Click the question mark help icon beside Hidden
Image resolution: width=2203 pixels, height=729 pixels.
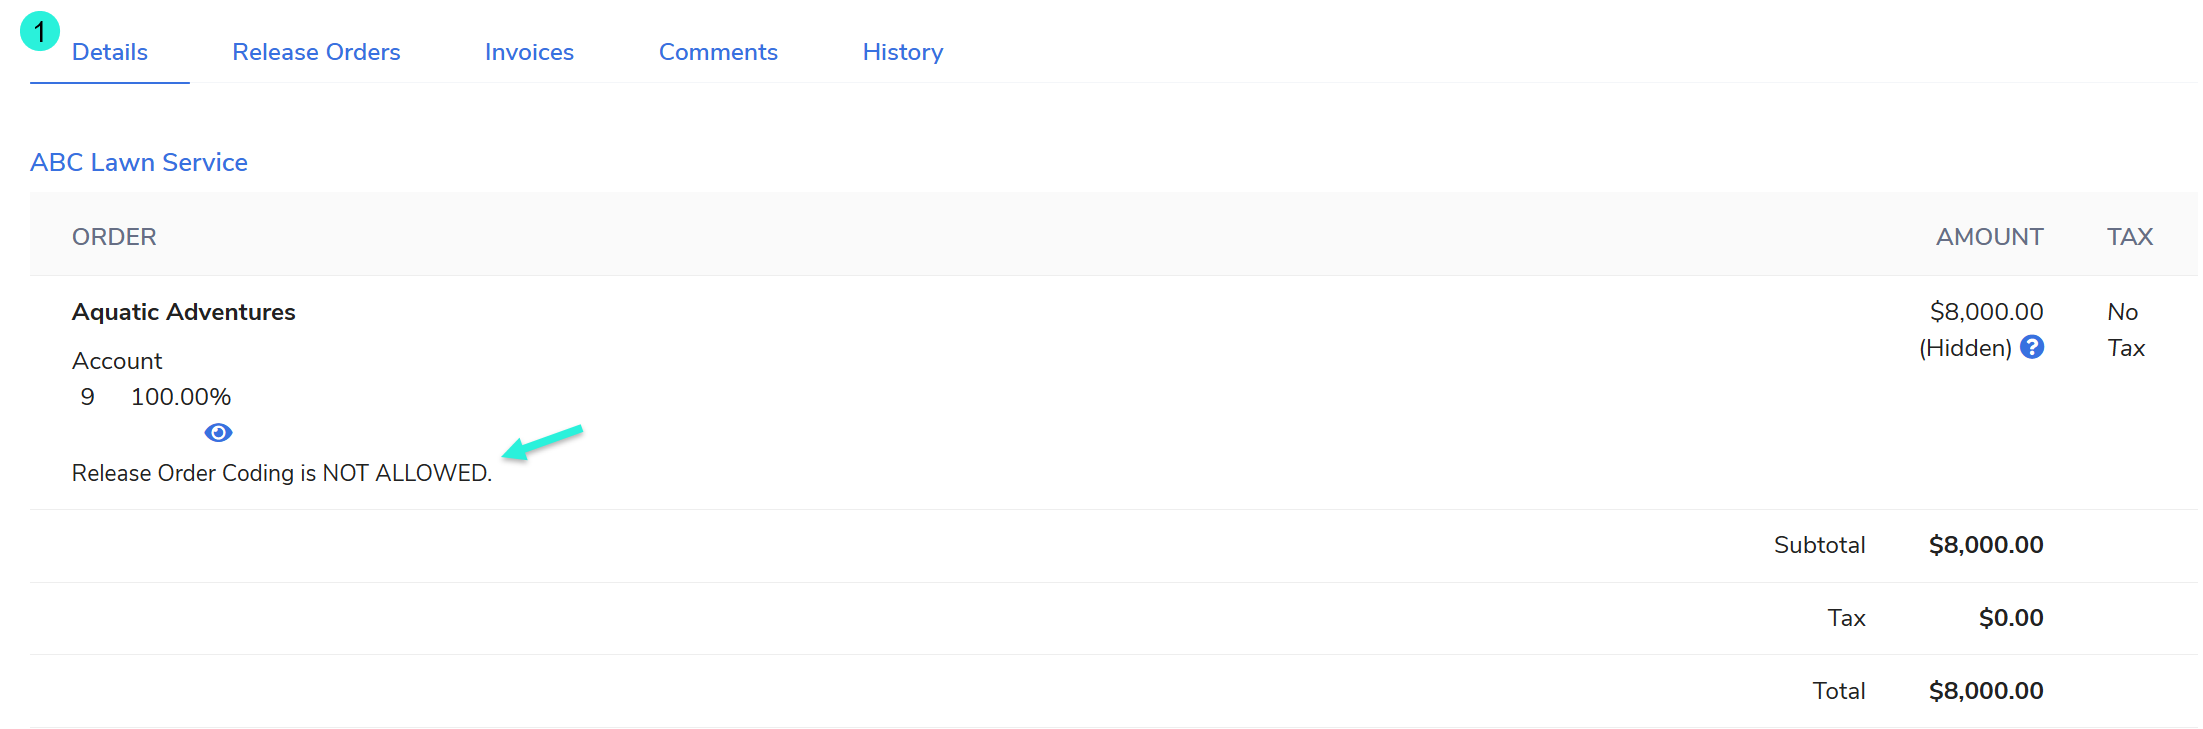2031,347
